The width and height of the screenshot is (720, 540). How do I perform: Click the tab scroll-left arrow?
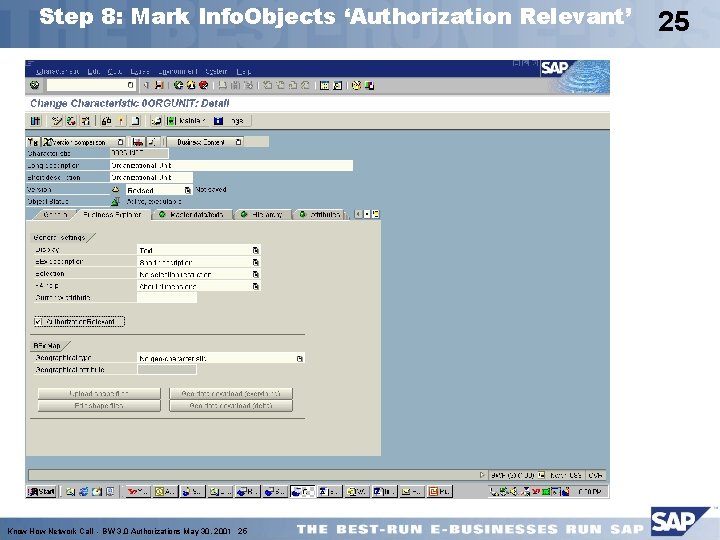tap(359, 214)
